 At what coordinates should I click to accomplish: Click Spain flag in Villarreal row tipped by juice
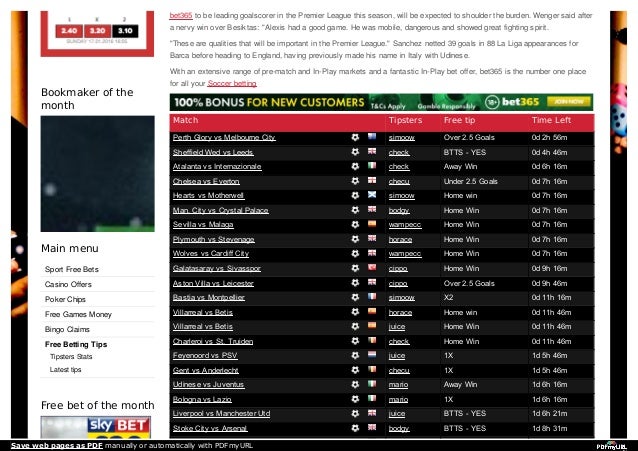coord(372,326)
